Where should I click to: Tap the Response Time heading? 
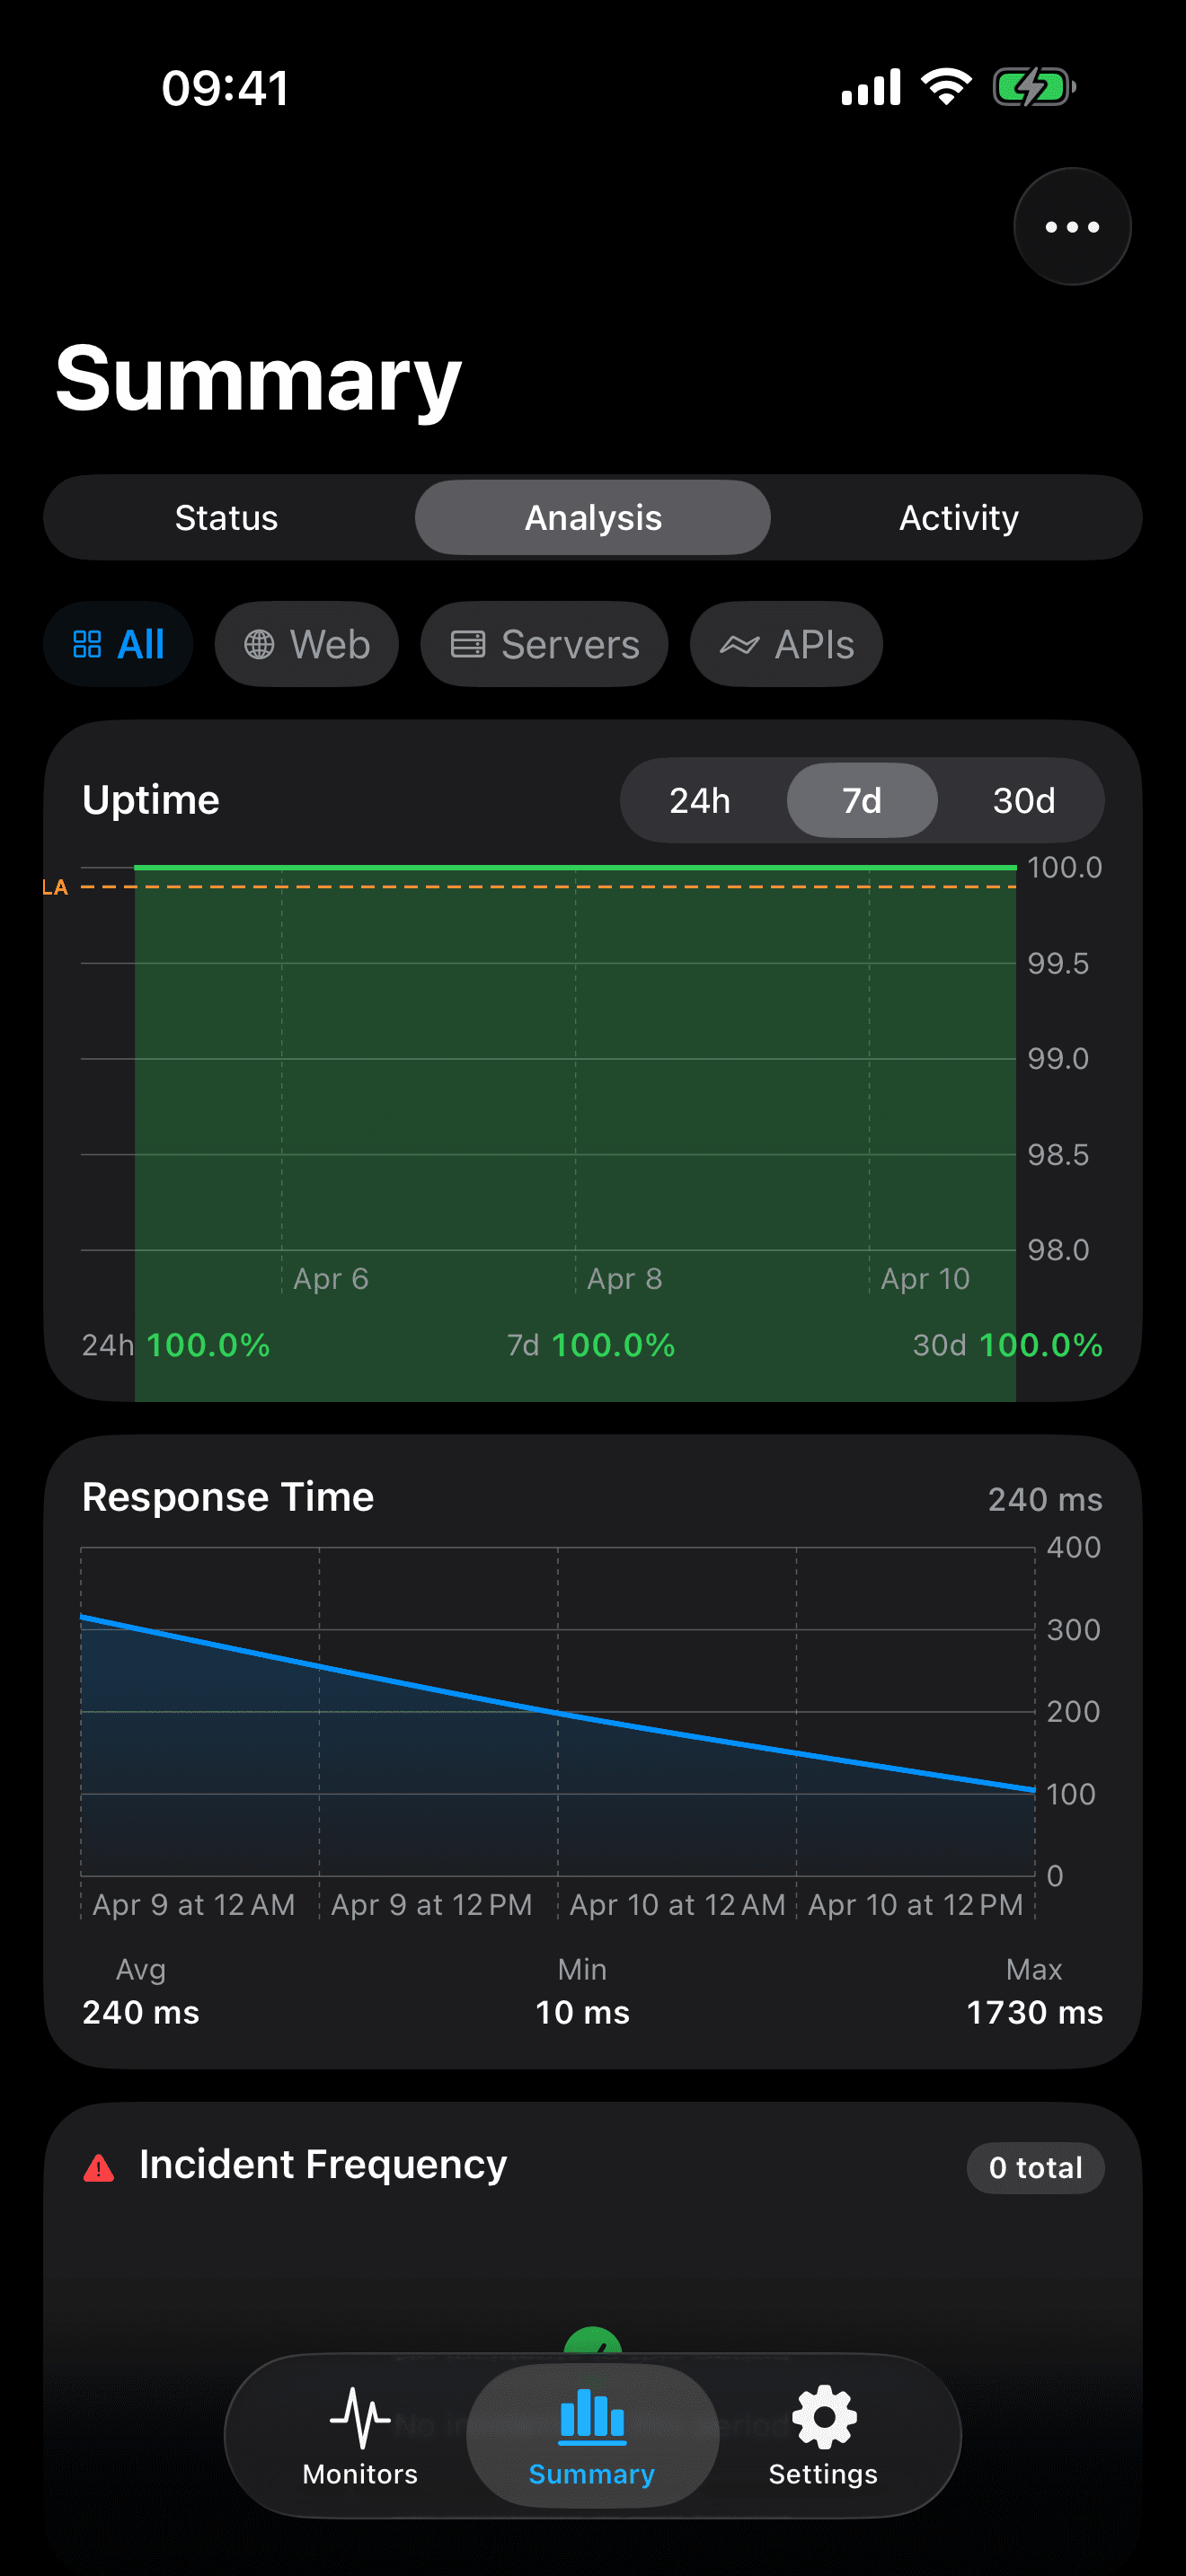(228, 1496)
